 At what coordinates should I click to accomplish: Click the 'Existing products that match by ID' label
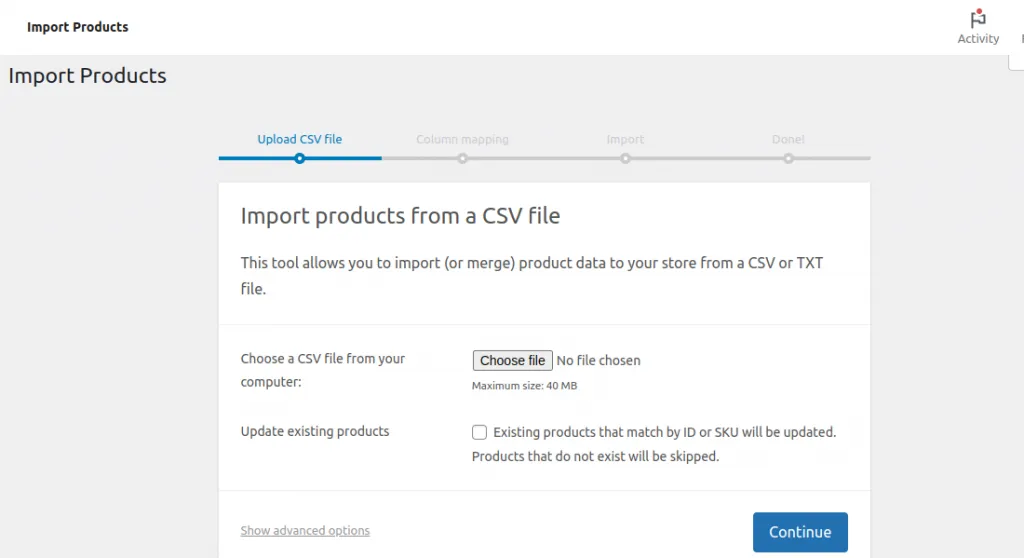pos(664,432)
